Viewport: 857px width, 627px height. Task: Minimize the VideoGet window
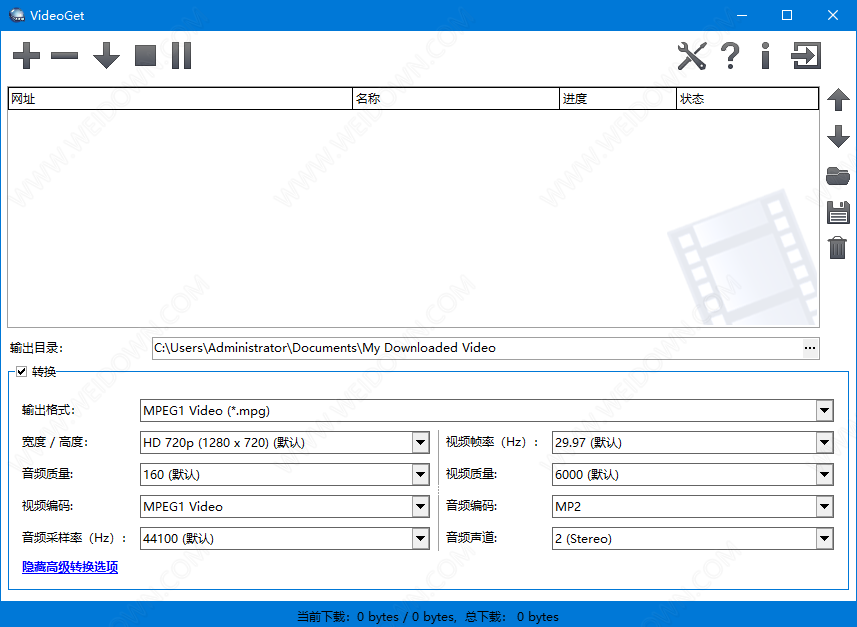point(742,15)
